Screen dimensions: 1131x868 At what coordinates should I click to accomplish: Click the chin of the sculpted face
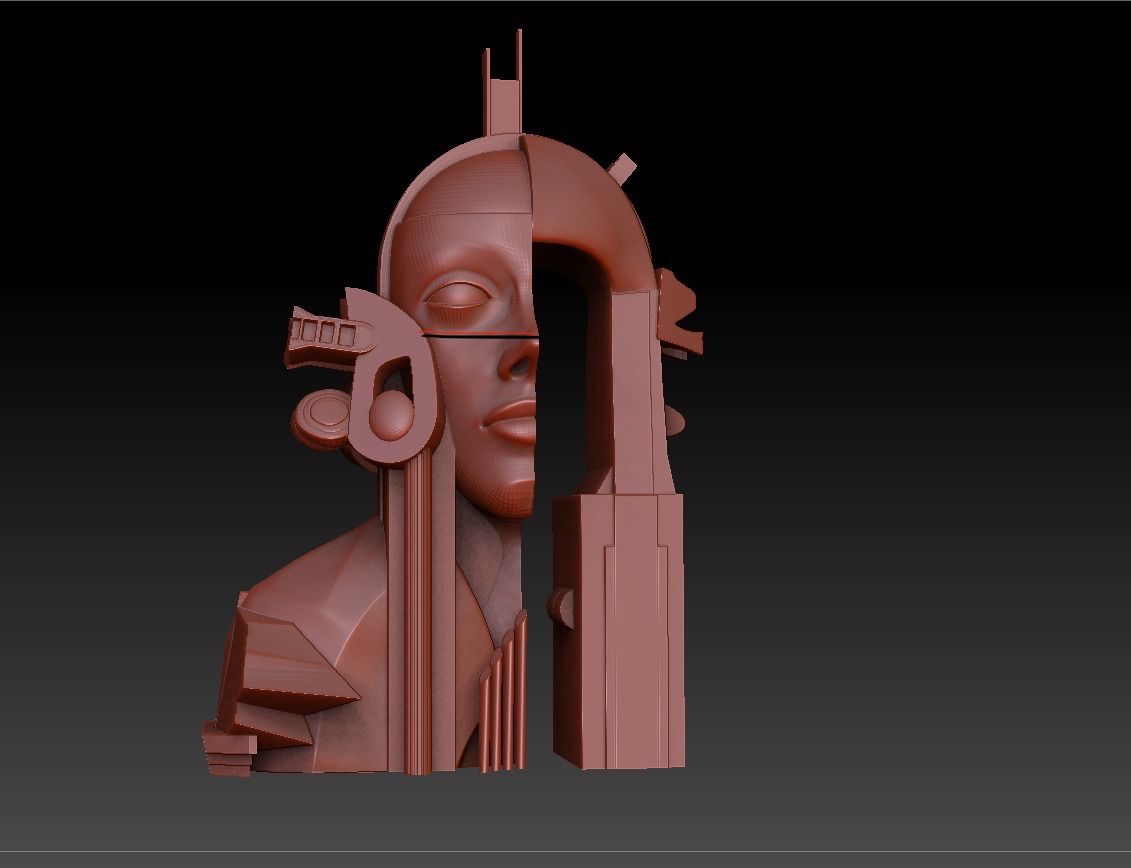tap(512, 491)
